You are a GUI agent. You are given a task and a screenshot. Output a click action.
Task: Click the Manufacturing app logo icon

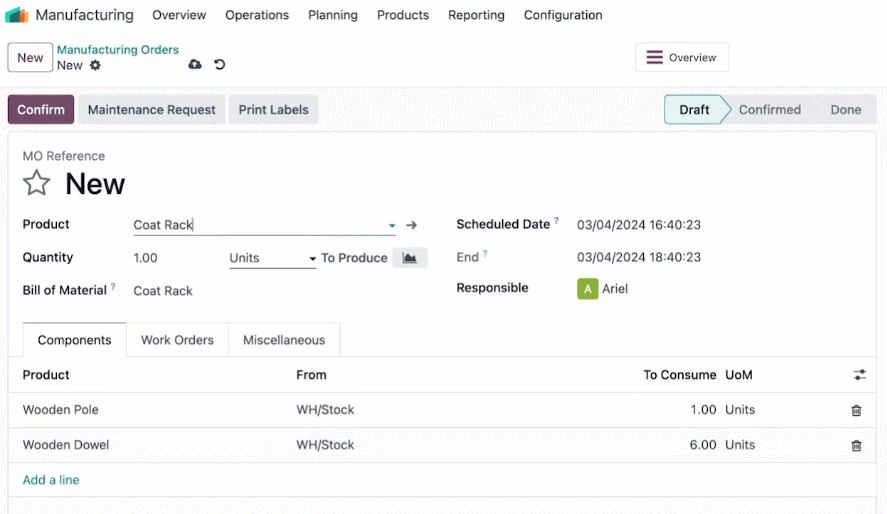(16, 15)
